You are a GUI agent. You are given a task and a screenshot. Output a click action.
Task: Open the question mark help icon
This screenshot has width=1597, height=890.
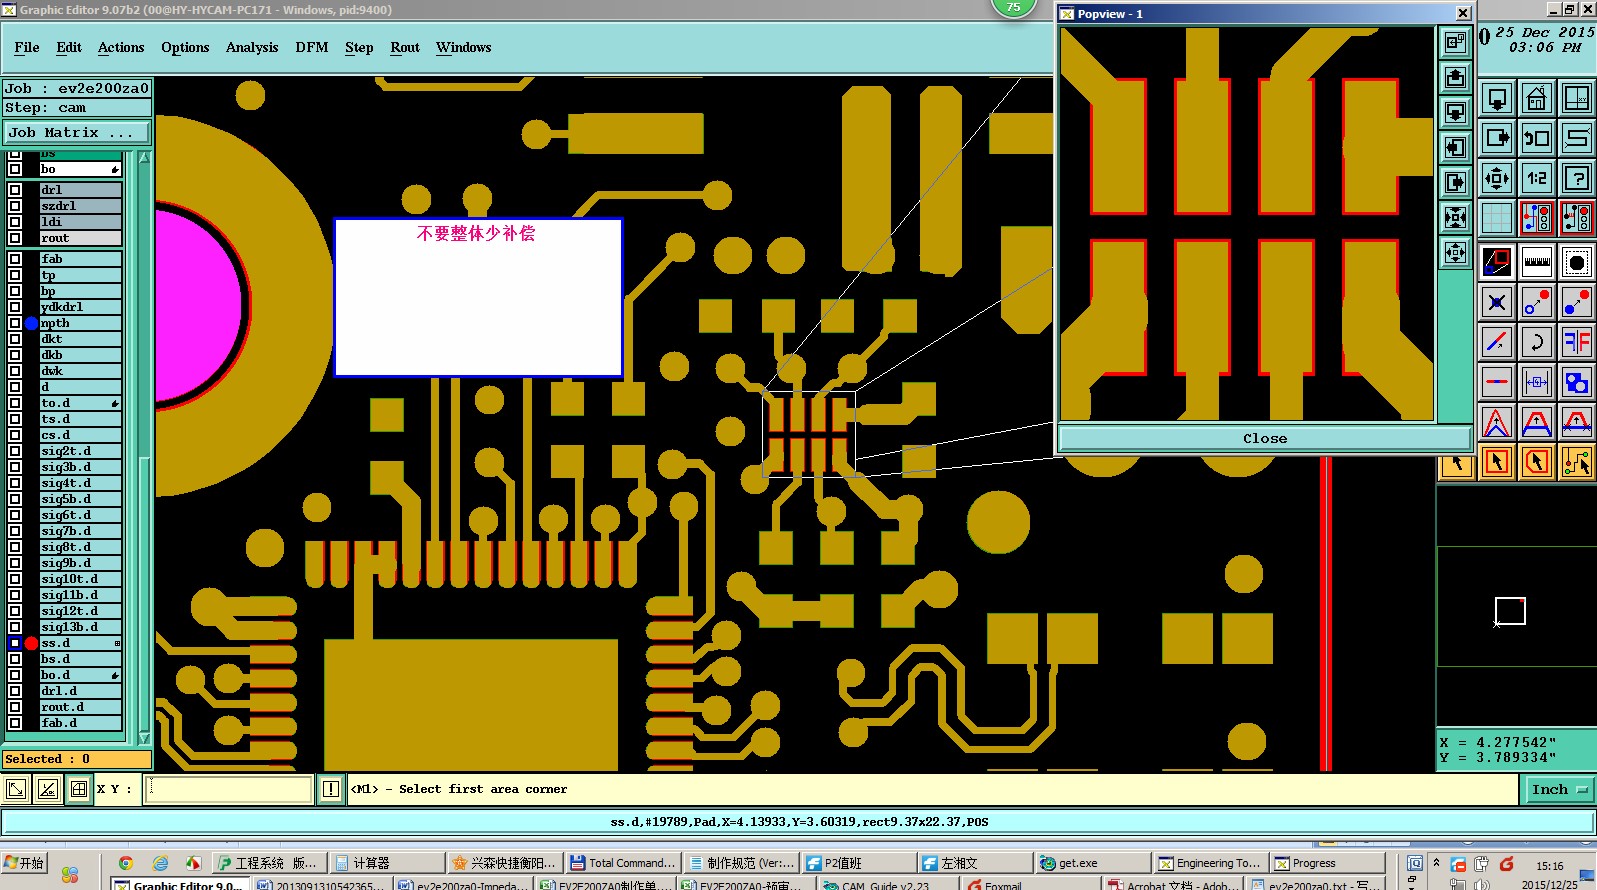pos(1576,178)
